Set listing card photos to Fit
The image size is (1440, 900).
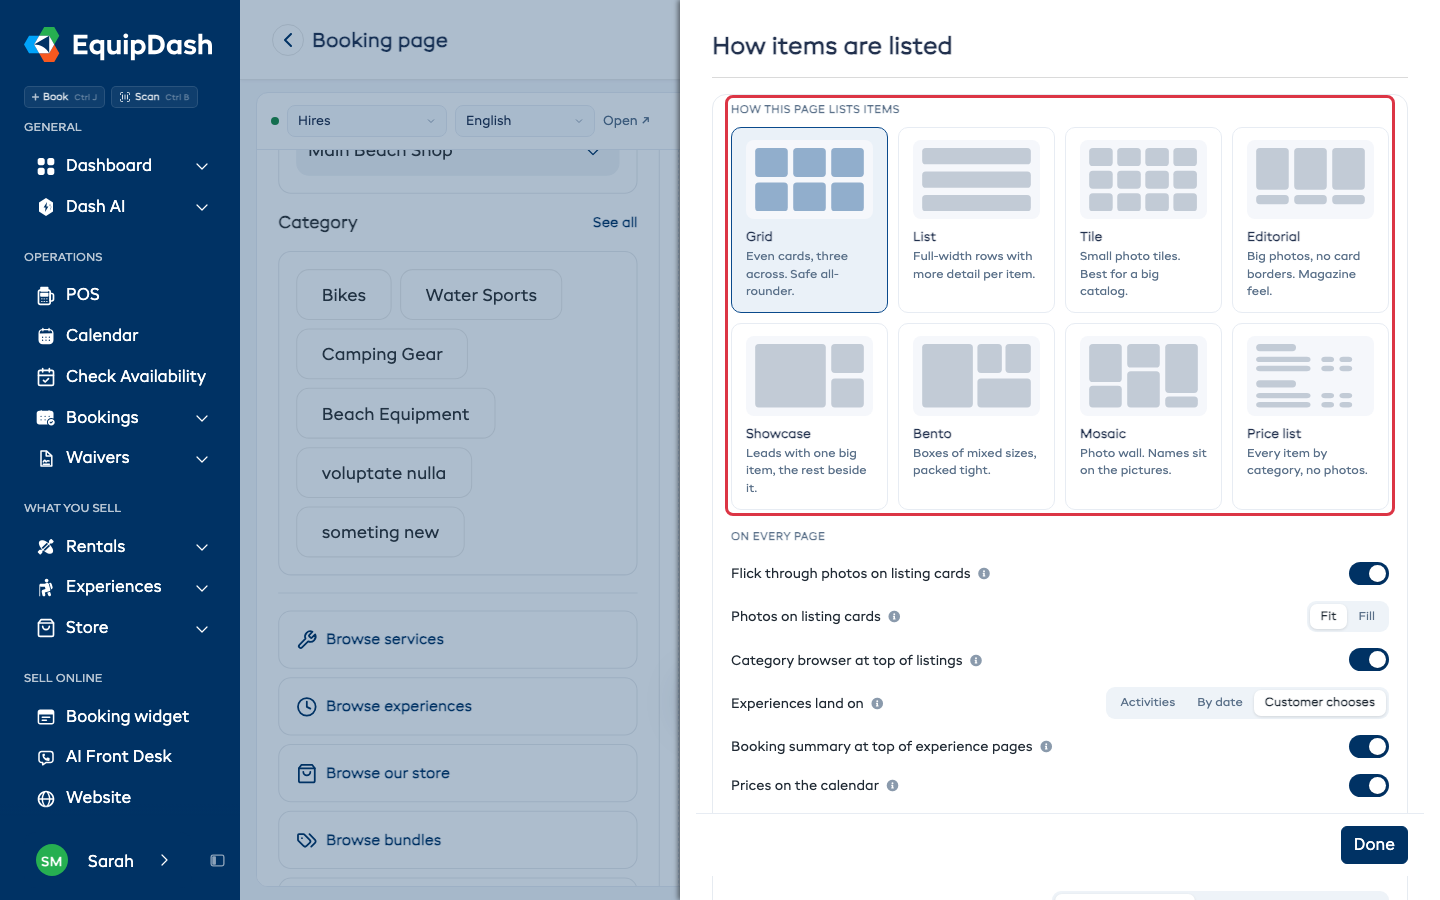pyautogui.click(x=1328, y=616)
